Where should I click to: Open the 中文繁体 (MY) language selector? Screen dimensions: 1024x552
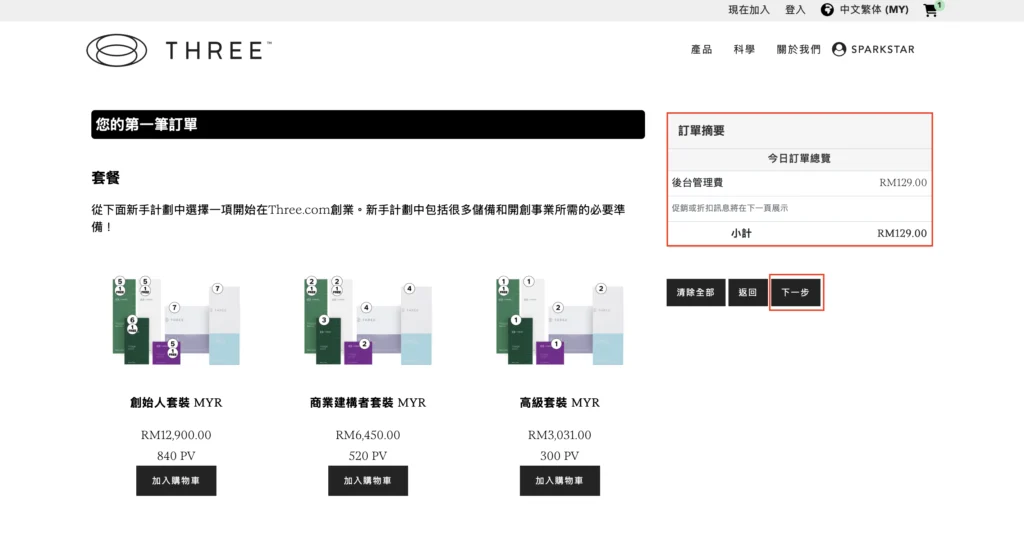[874, 10]
